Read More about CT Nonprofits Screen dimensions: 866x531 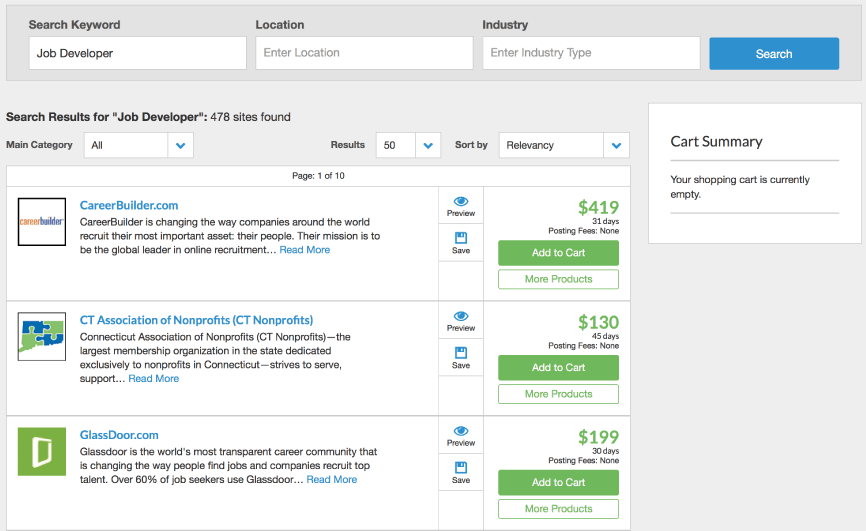click(x=154, y=378)
